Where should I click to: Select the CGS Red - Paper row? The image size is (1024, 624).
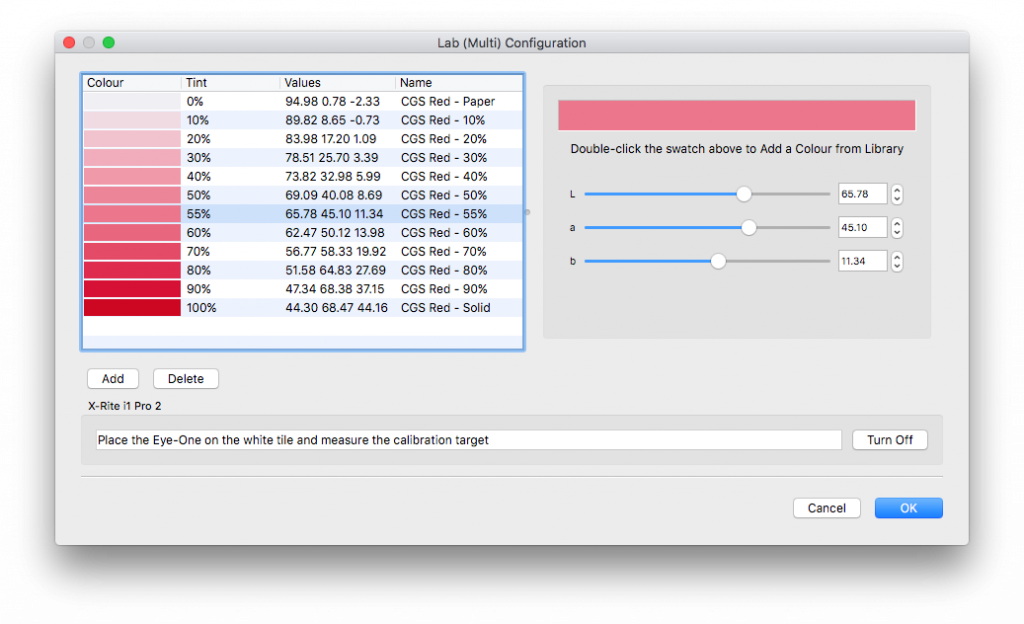(300, 100)
